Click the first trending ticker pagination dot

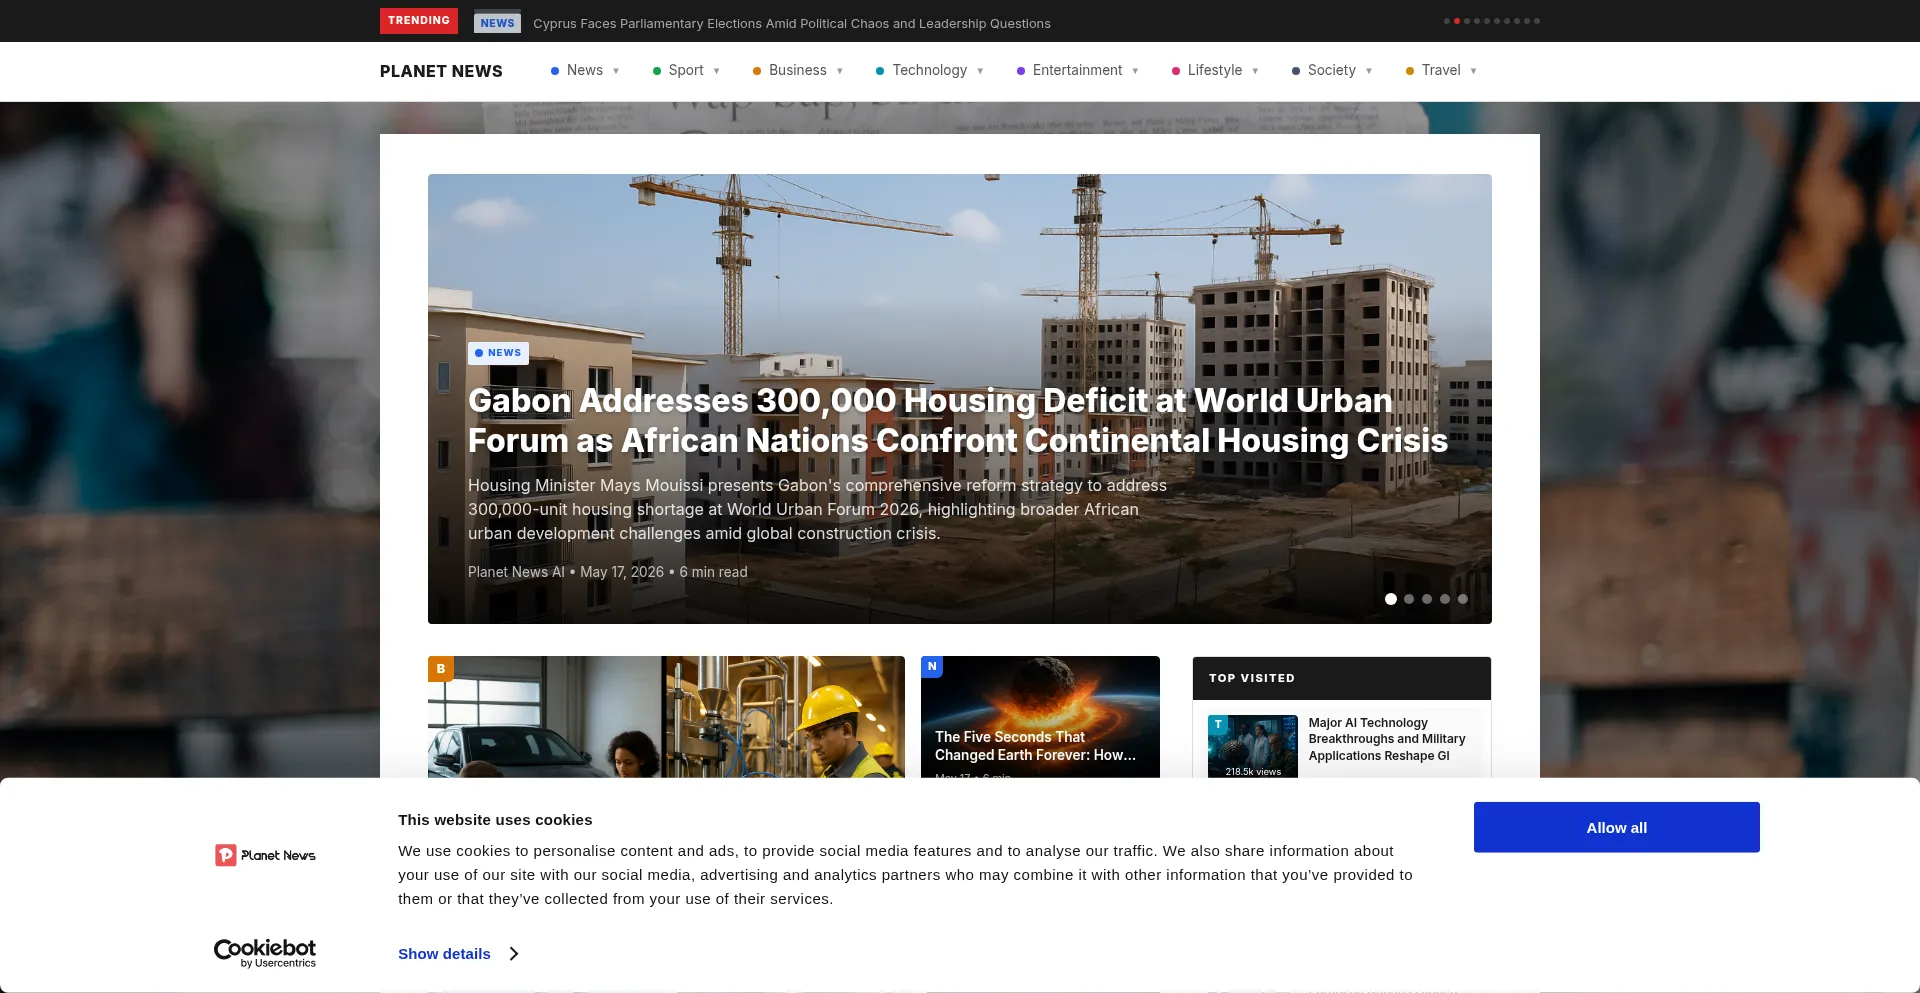1447,21
